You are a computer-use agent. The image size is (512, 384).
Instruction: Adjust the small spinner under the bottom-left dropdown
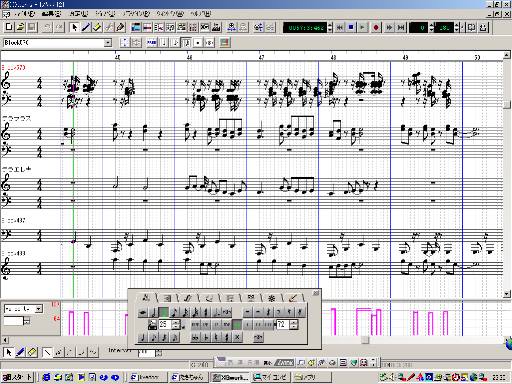pos(26,321)
